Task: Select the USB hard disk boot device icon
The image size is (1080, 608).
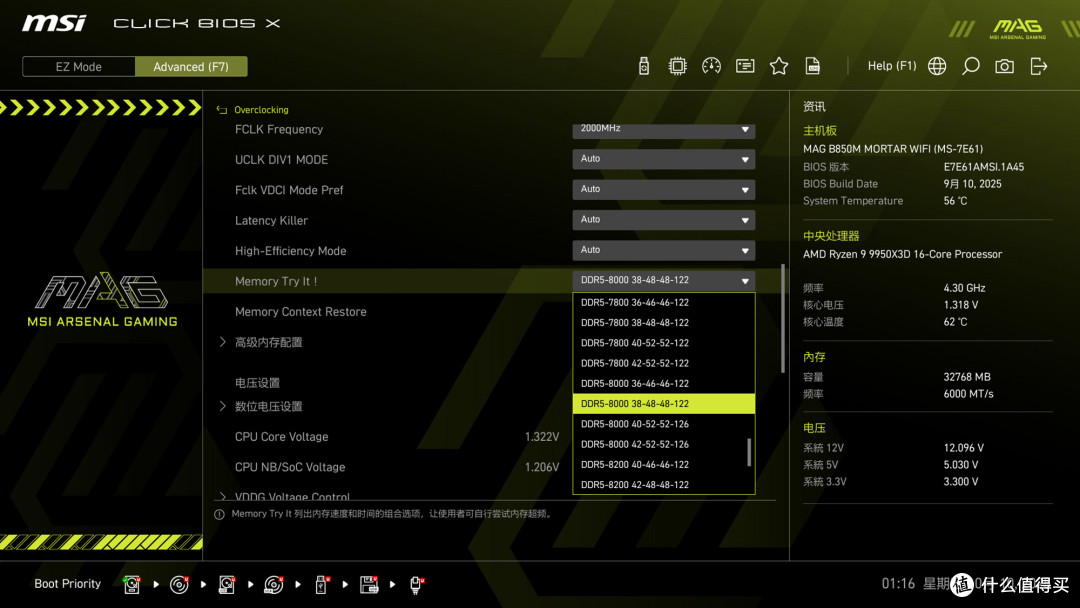Action: (x=227, y=585)
